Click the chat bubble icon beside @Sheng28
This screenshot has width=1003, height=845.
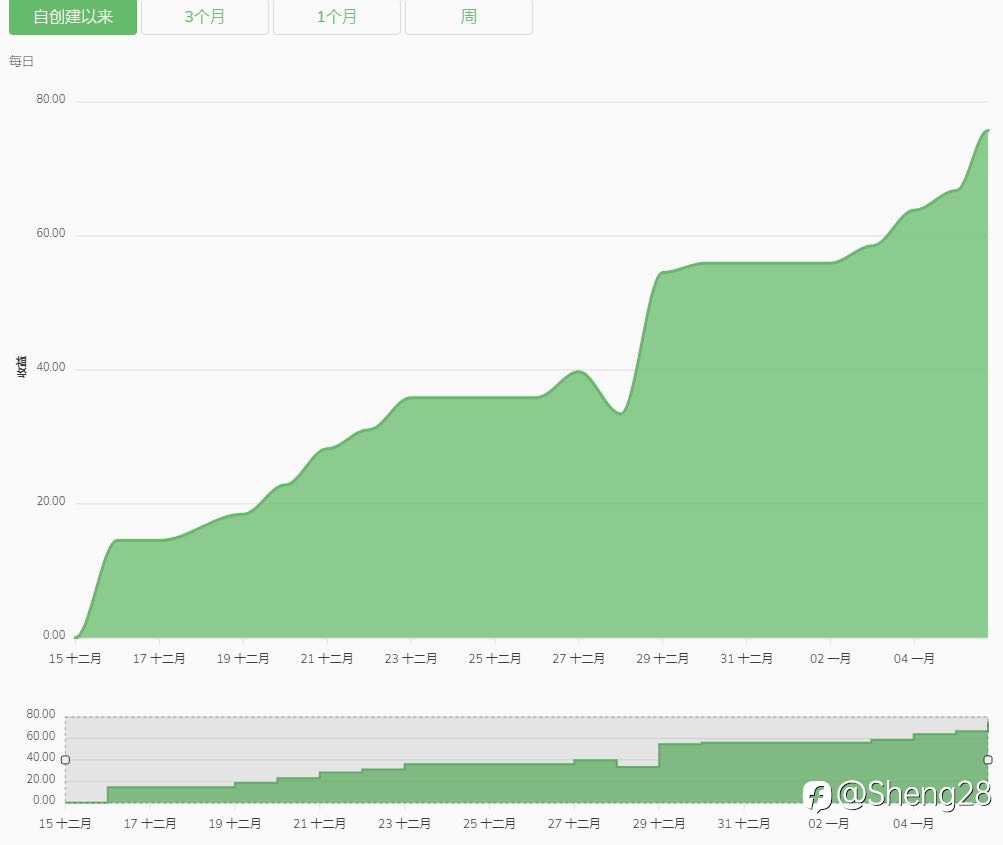click(817, 796)
